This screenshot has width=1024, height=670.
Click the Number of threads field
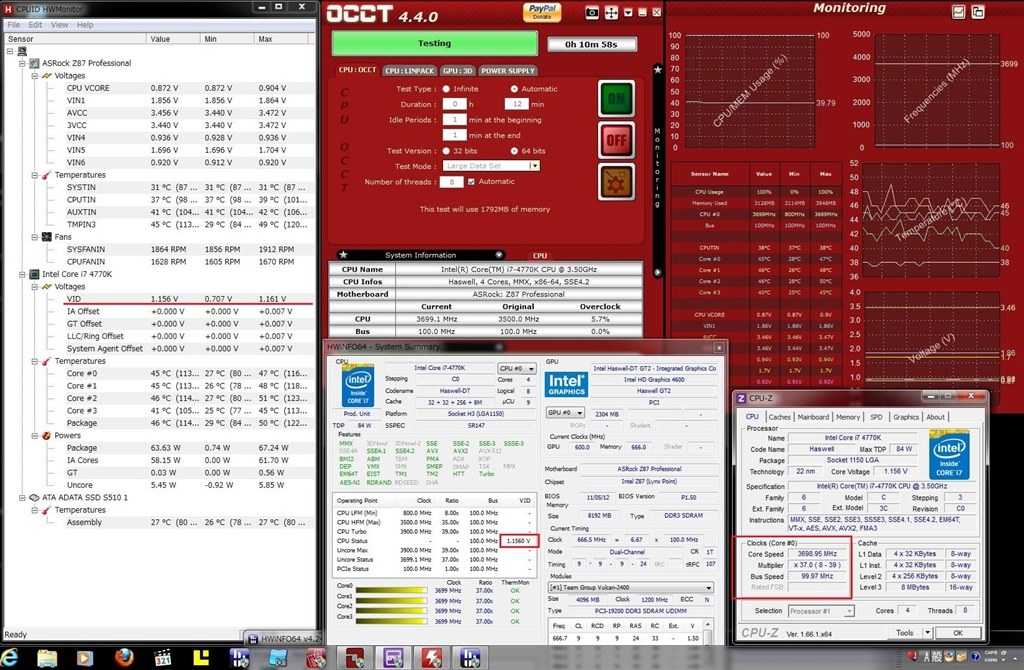[451, 182]
